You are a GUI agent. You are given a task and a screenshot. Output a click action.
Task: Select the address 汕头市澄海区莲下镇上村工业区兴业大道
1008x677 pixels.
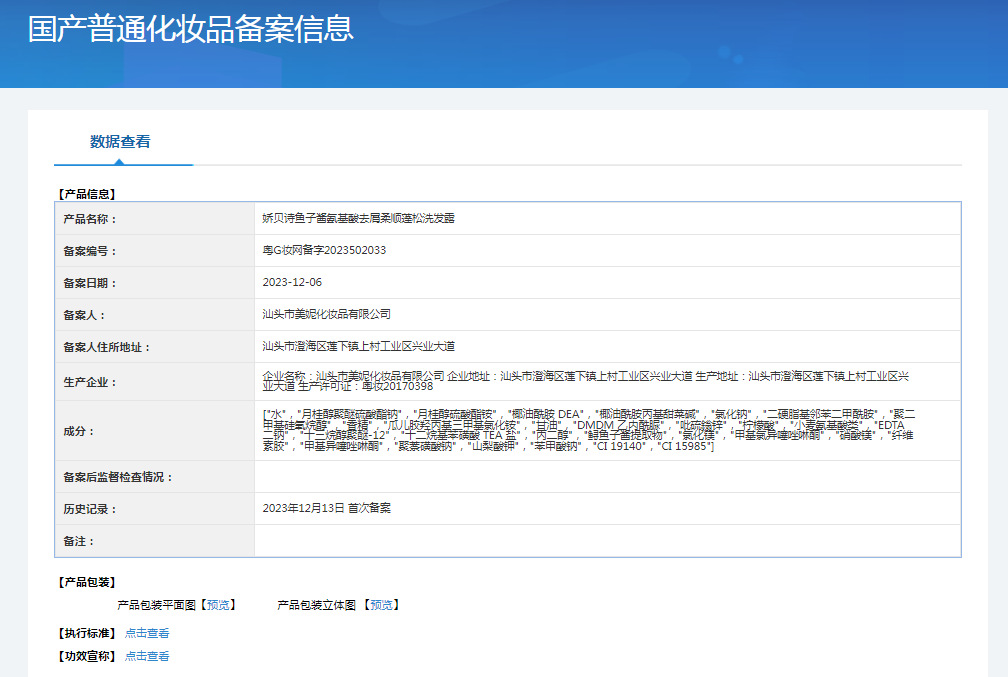(359, 347)
